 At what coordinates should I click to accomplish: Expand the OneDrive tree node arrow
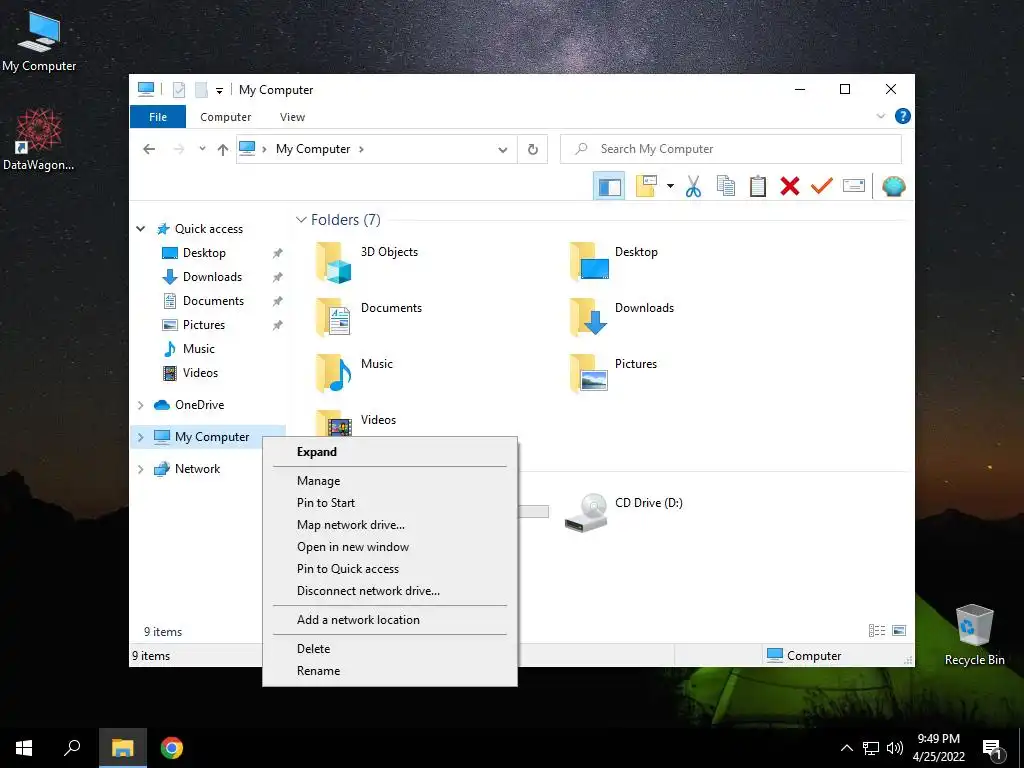[140, 405]
